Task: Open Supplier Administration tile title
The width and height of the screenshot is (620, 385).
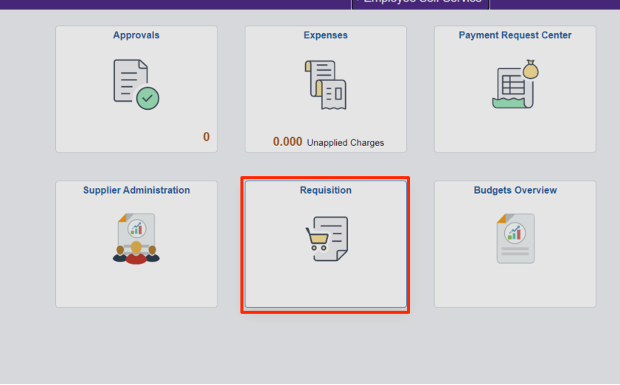Action: click(x=136, y=190)
